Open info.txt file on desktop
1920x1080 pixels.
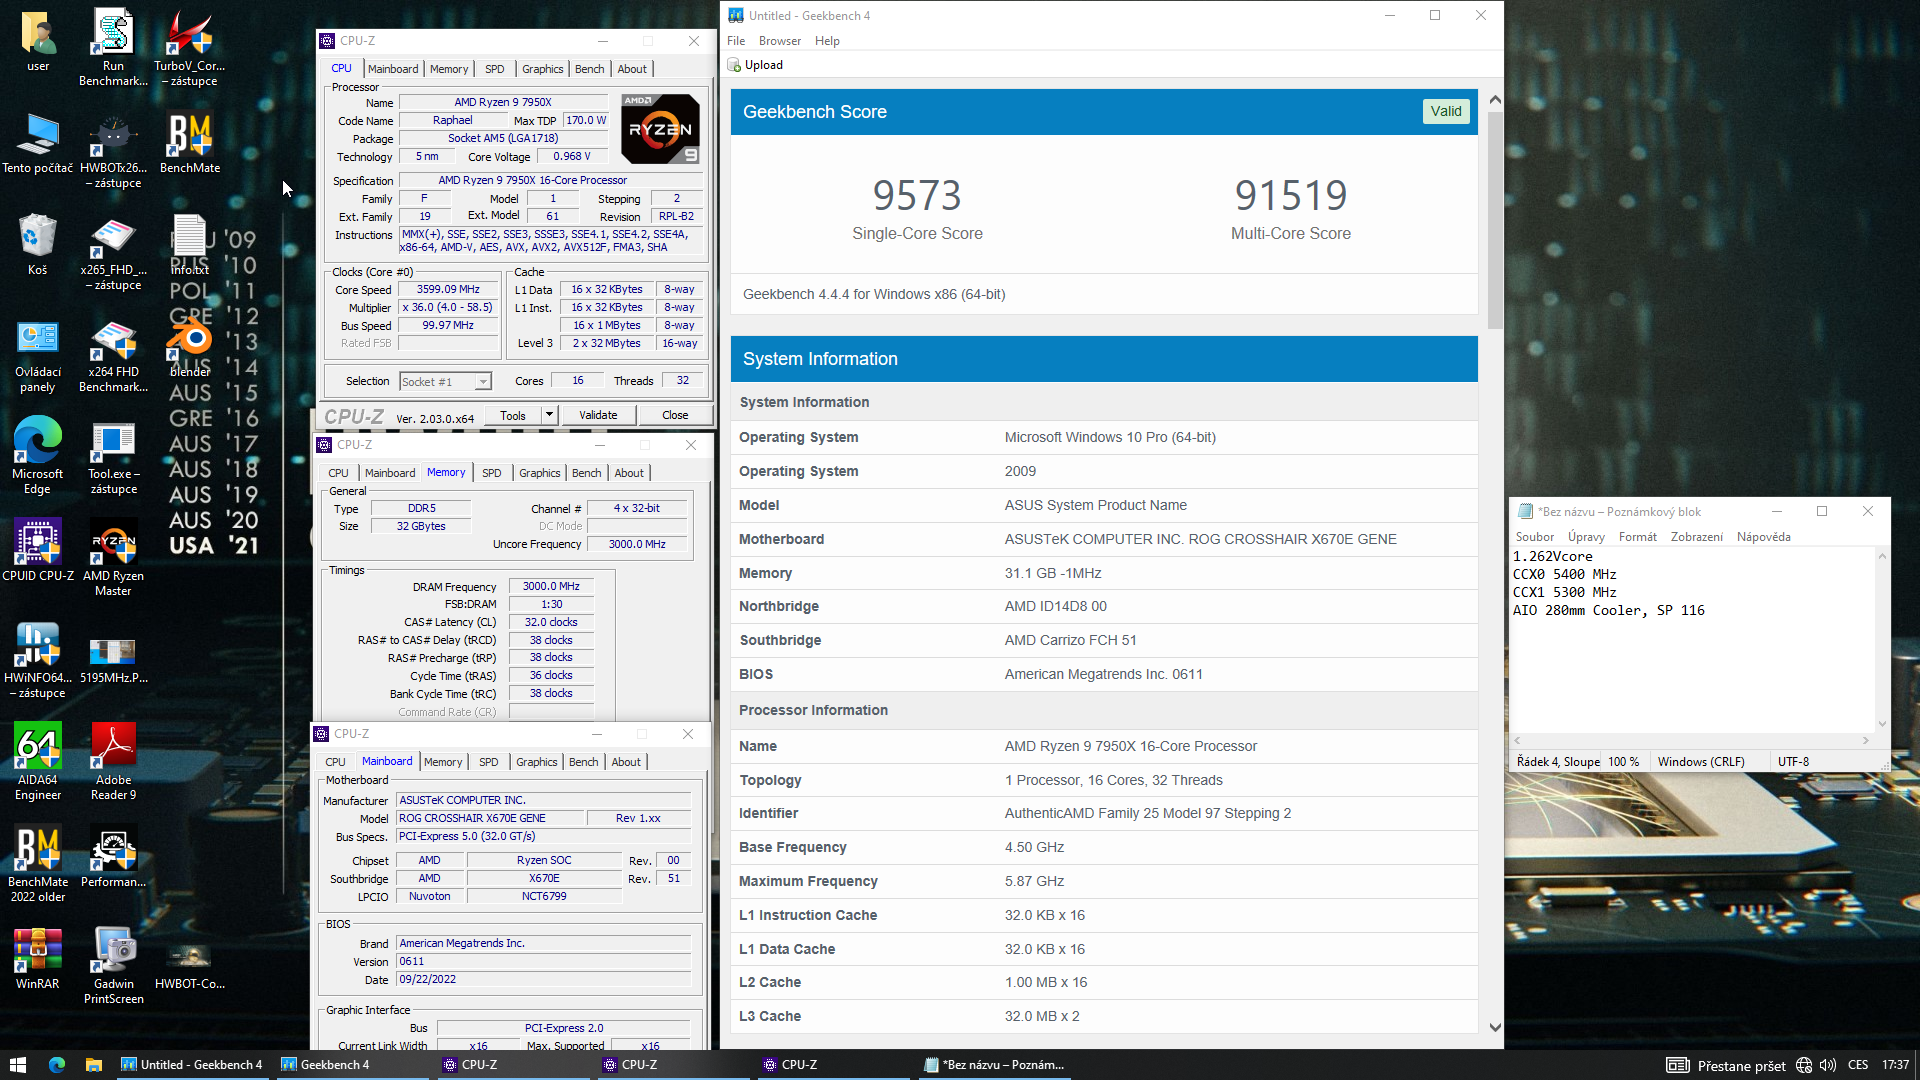[189, 245]
